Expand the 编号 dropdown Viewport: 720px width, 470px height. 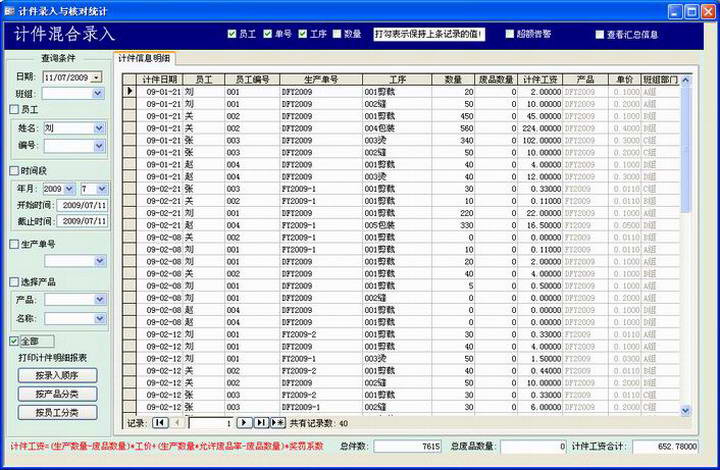point(100,146)
